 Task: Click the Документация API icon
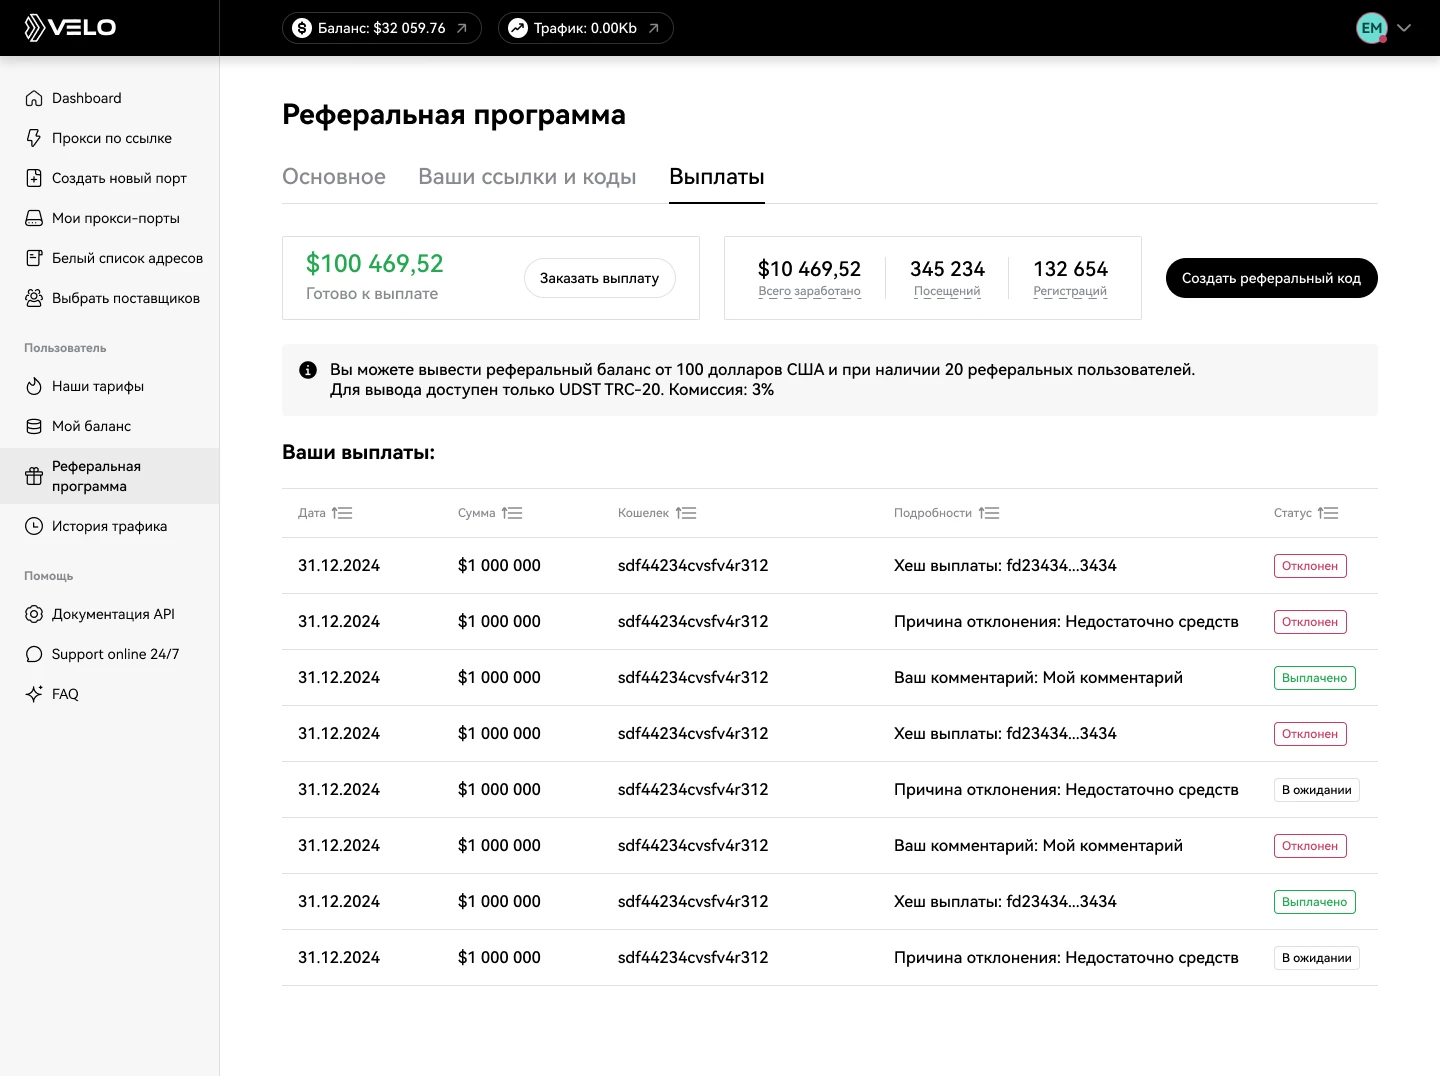pyautogui.click(x=34, y=614)
